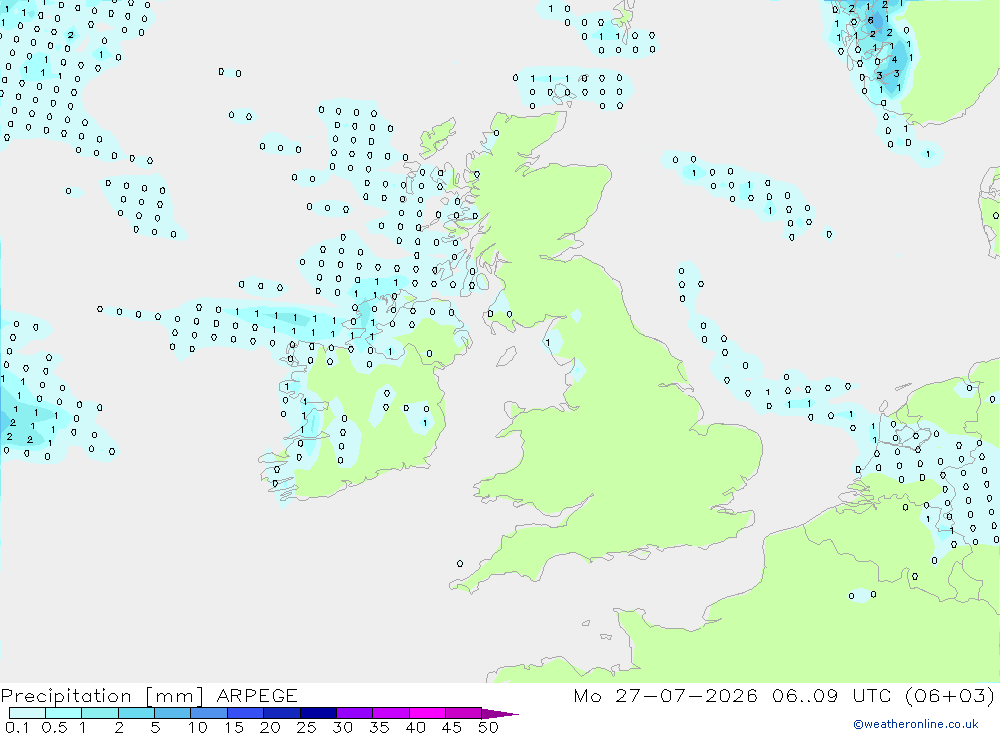Pick the 45–50 mm legend color swatch
1000x733 pixels.
464,713
